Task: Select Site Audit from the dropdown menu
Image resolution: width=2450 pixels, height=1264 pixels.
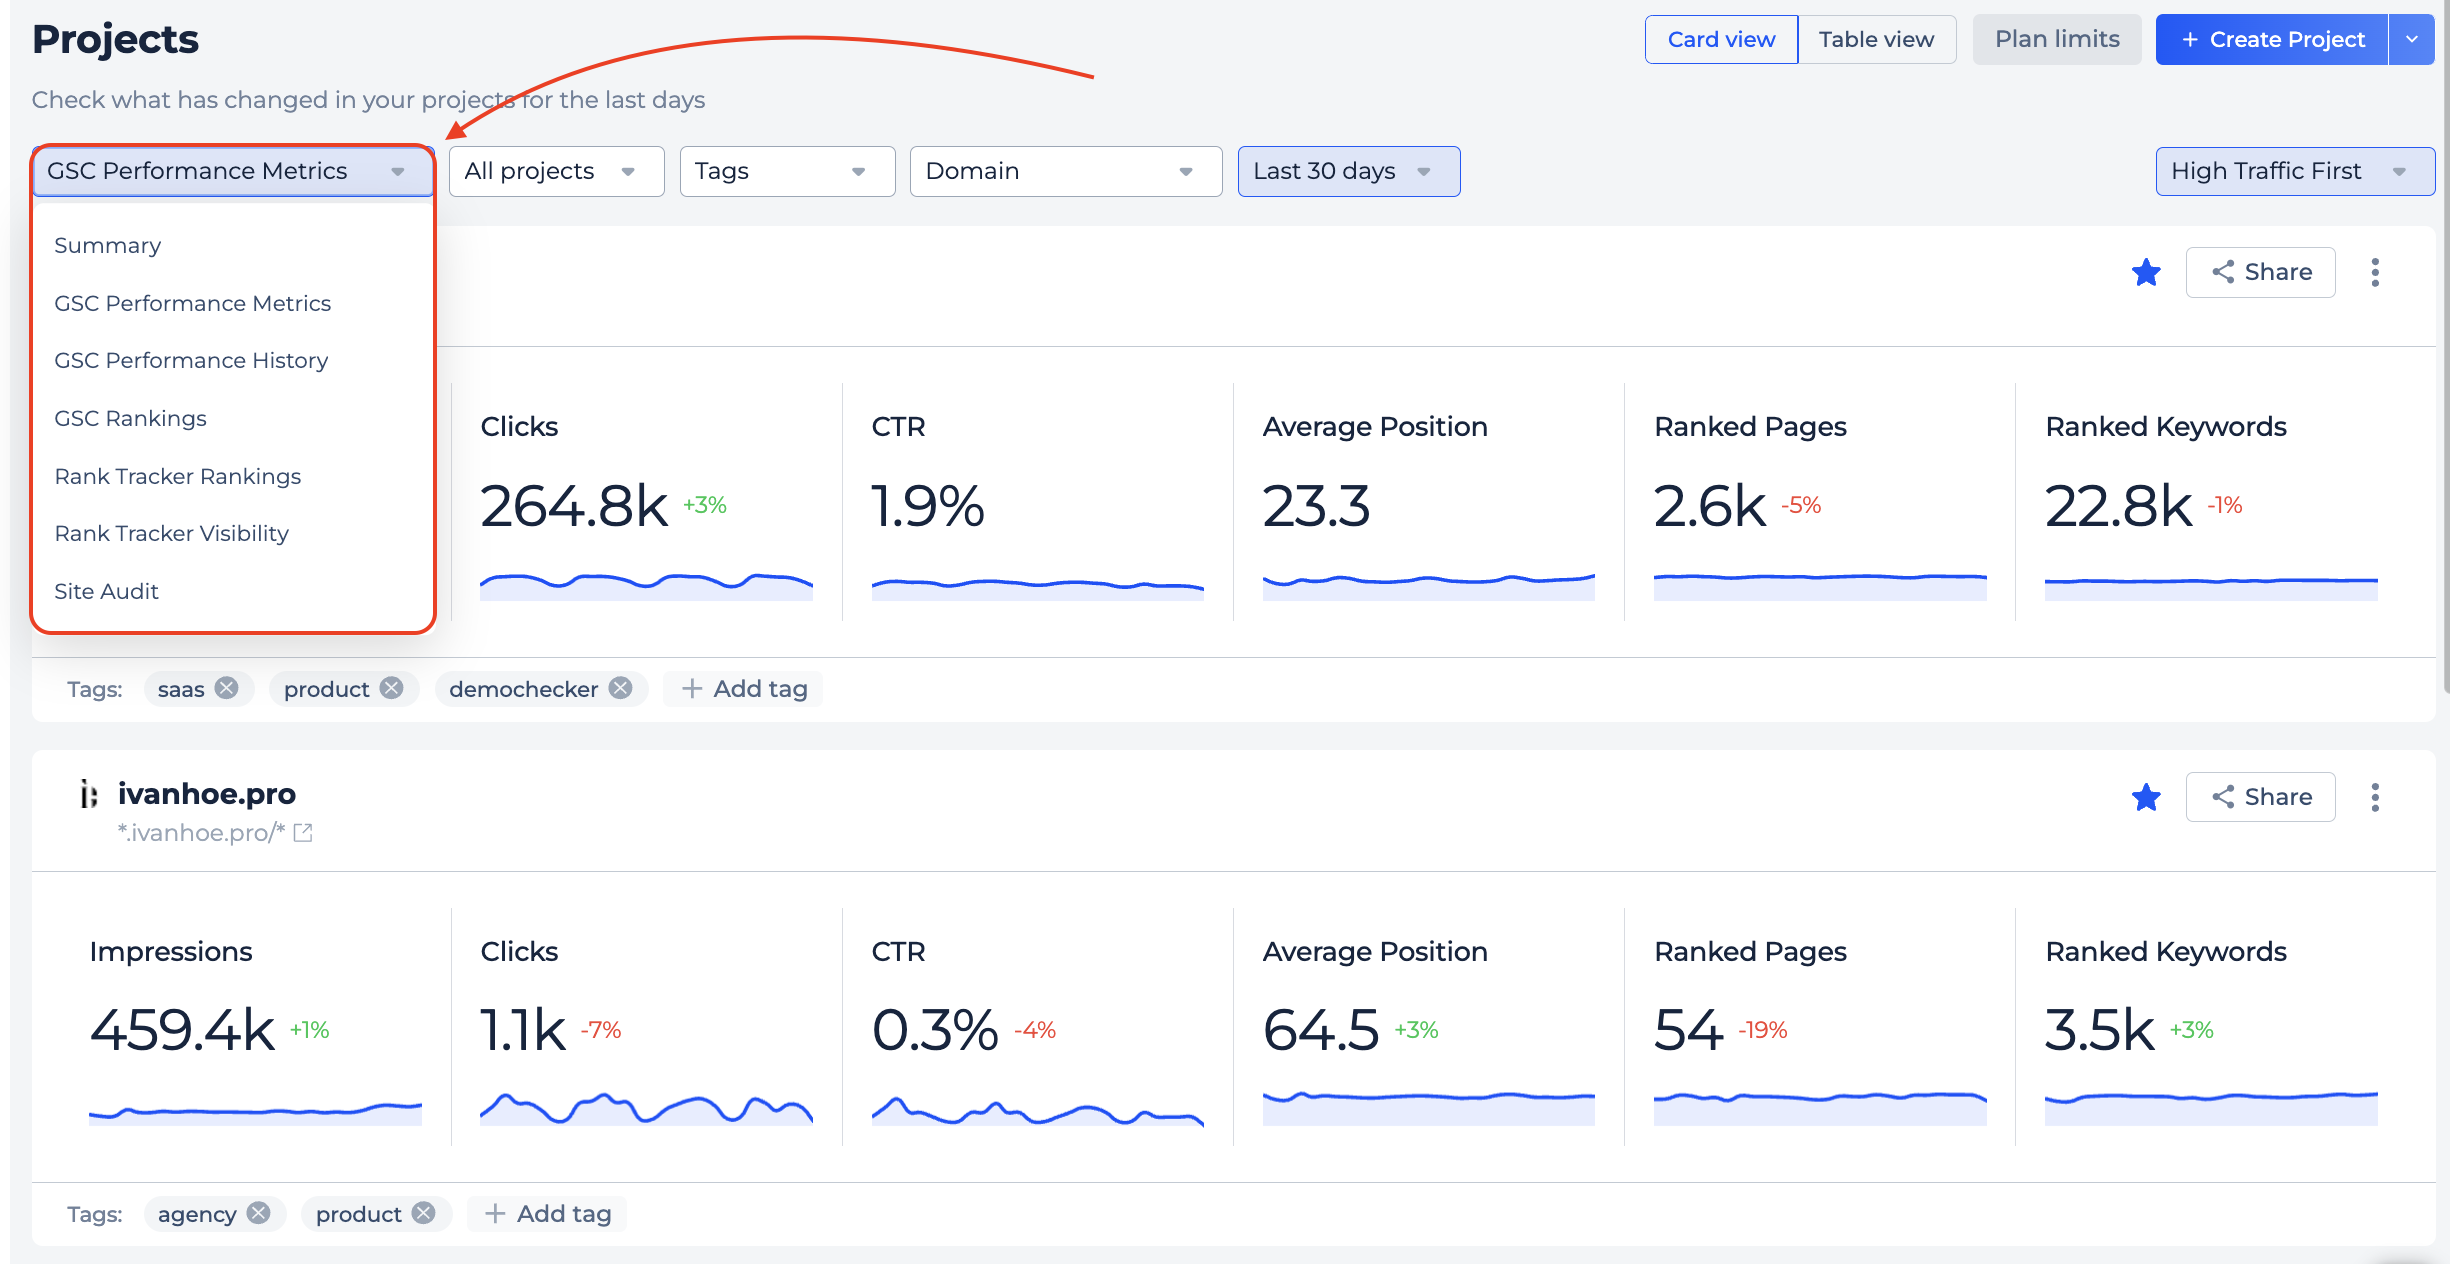Action: coord(106,590)
